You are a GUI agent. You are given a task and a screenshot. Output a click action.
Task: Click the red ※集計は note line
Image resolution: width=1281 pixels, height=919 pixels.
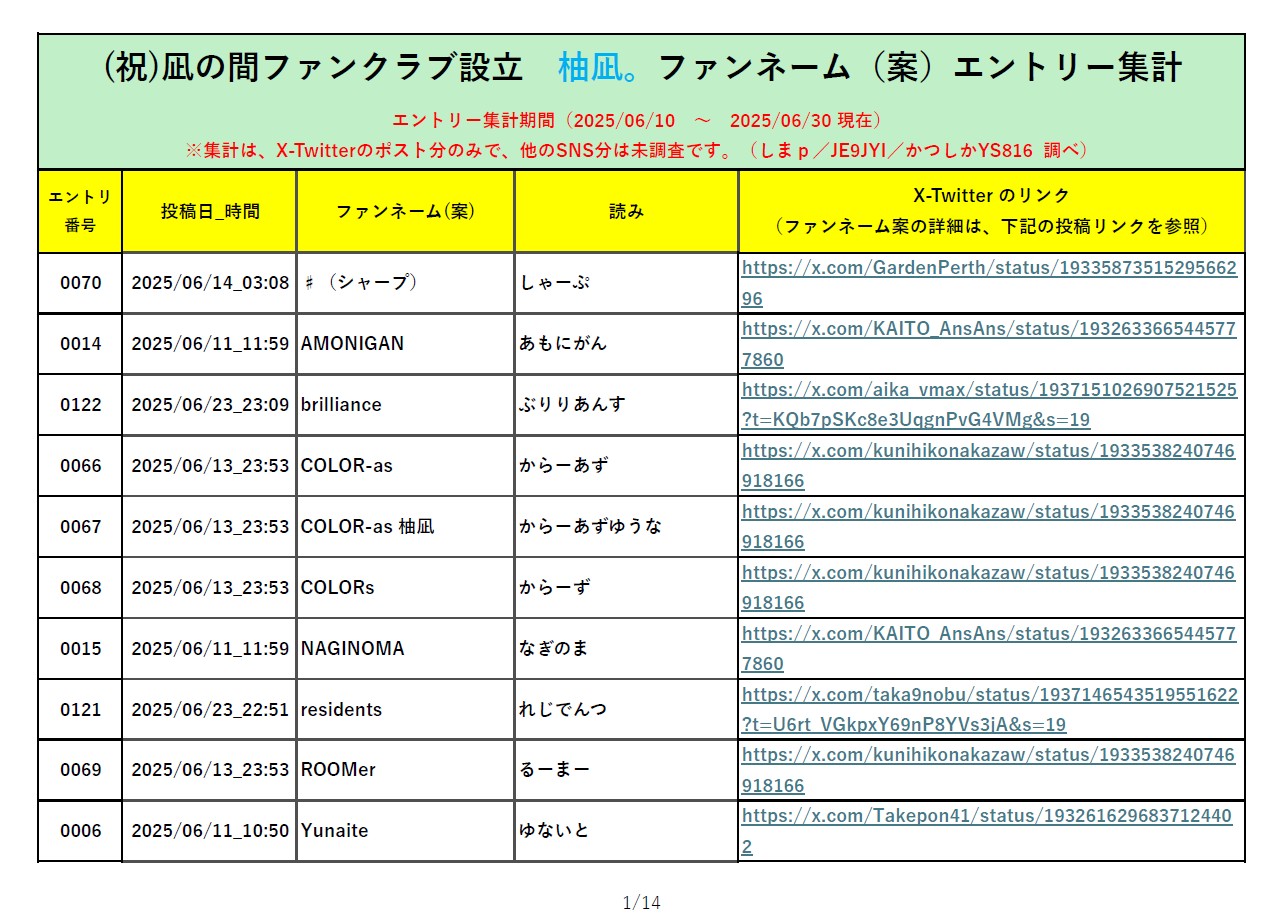click(637, 151)
